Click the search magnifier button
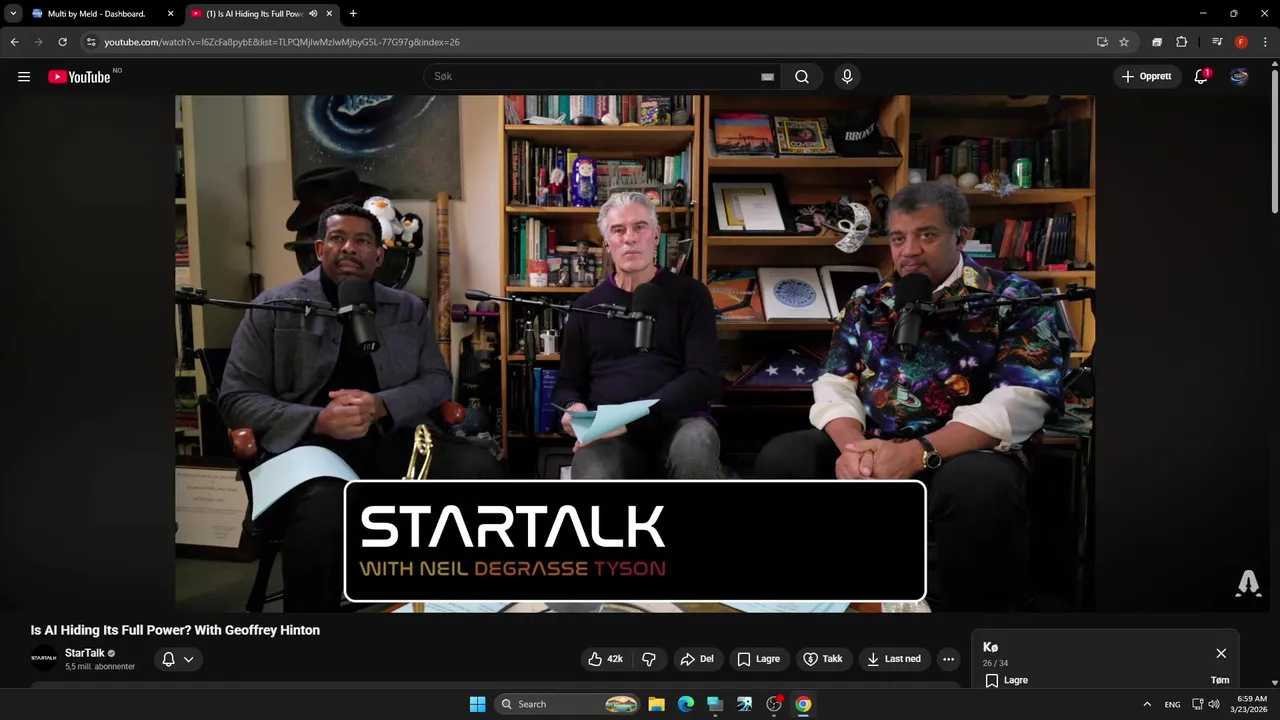Screen dimensions: 1280x720 802,76
